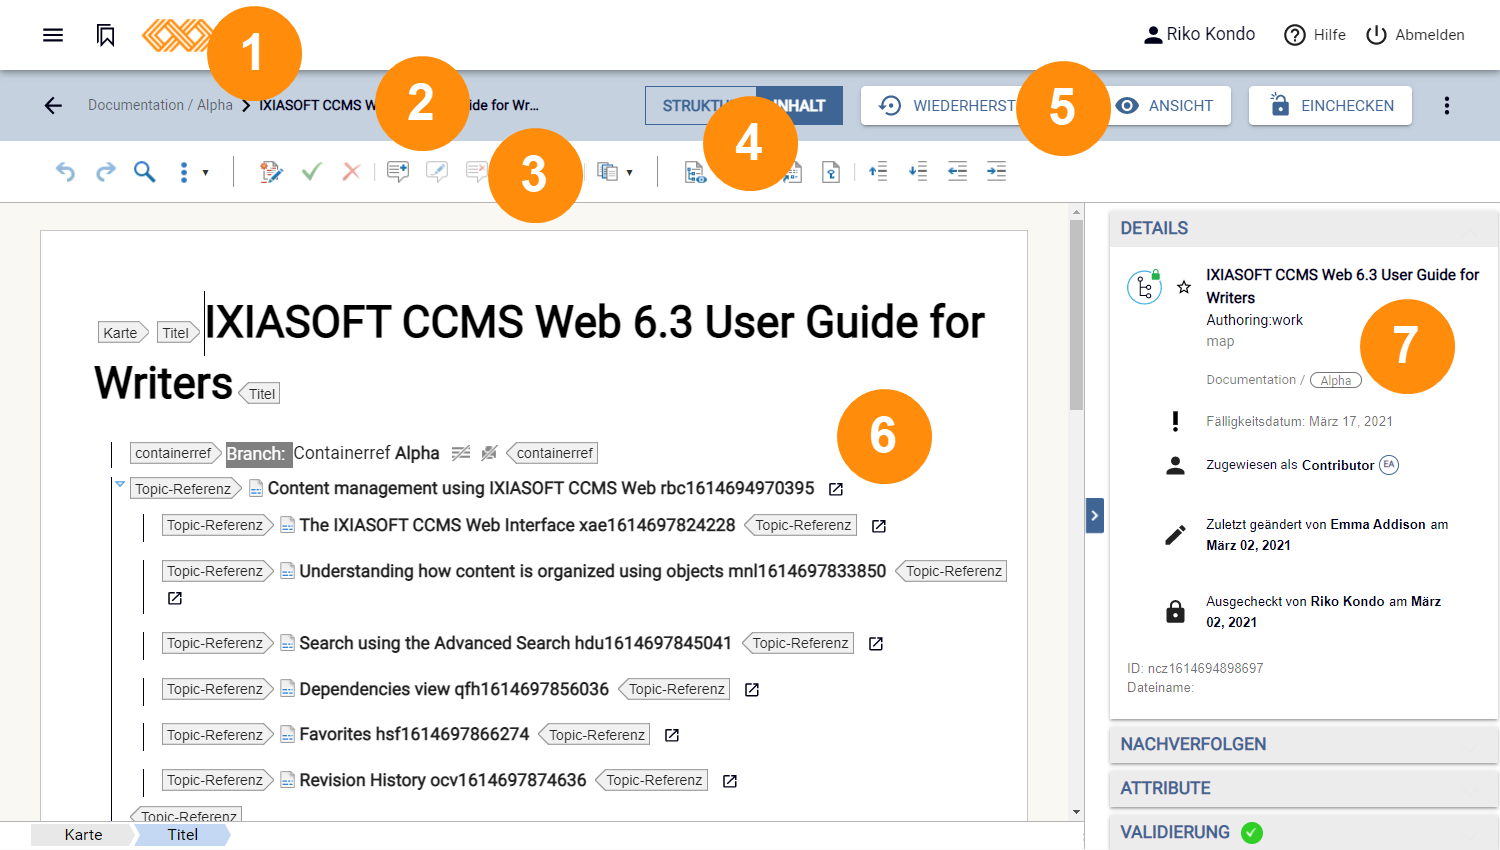Open Search using the Advanced Search topic externally
This screenshot has height=850, width=1500.
[876, 644]
